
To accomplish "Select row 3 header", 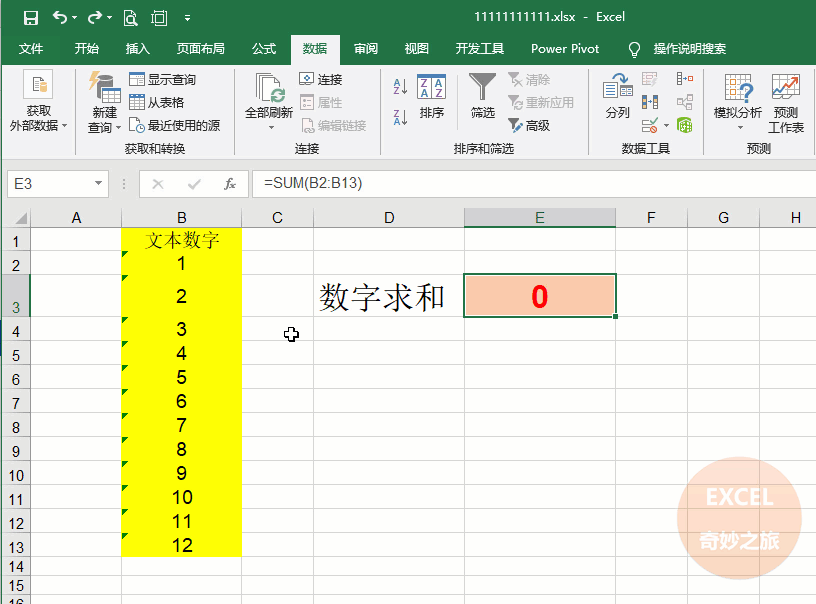I will (16, 295).
